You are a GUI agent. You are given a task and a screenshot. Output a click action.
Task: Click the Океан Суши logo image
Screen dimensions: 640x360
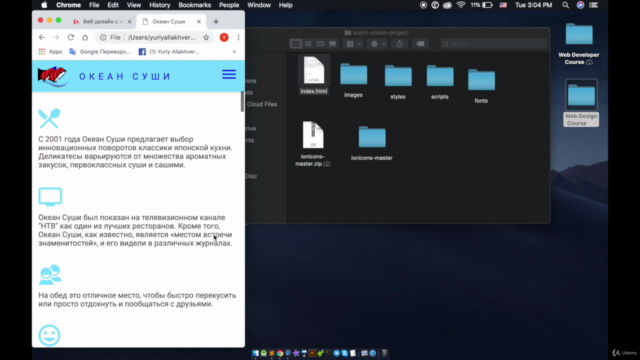(x=52, y=76)
